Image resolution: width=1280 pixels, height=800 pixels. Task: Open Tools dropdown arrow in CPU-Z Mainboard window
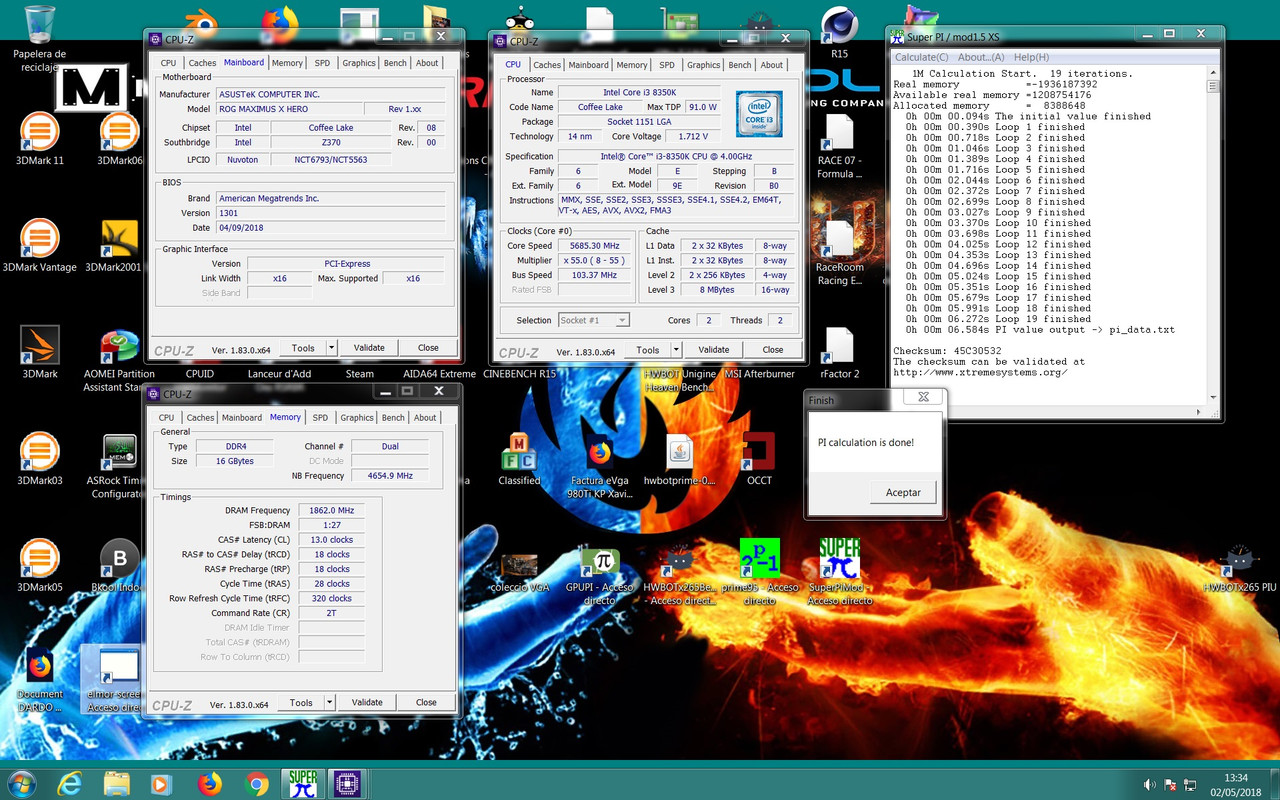tap(332, 348)
